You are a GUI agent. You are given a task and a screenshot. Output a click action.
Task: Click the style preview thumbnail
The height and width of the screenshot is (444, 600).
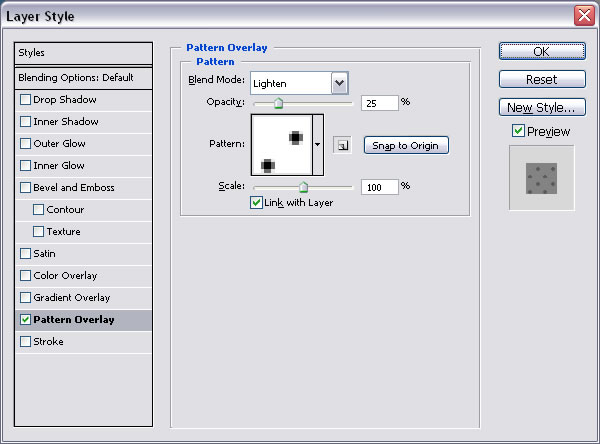pos(541,178)
